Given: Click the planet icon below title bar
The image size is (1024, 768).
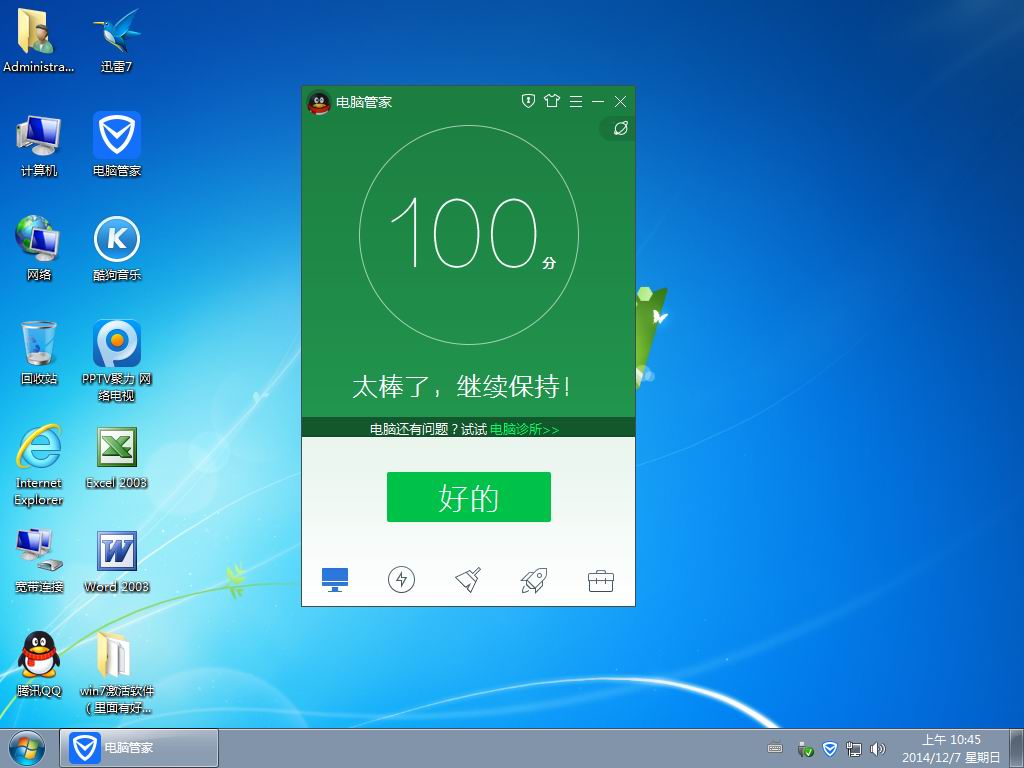Looking at the screenshot, I should 620,128.
